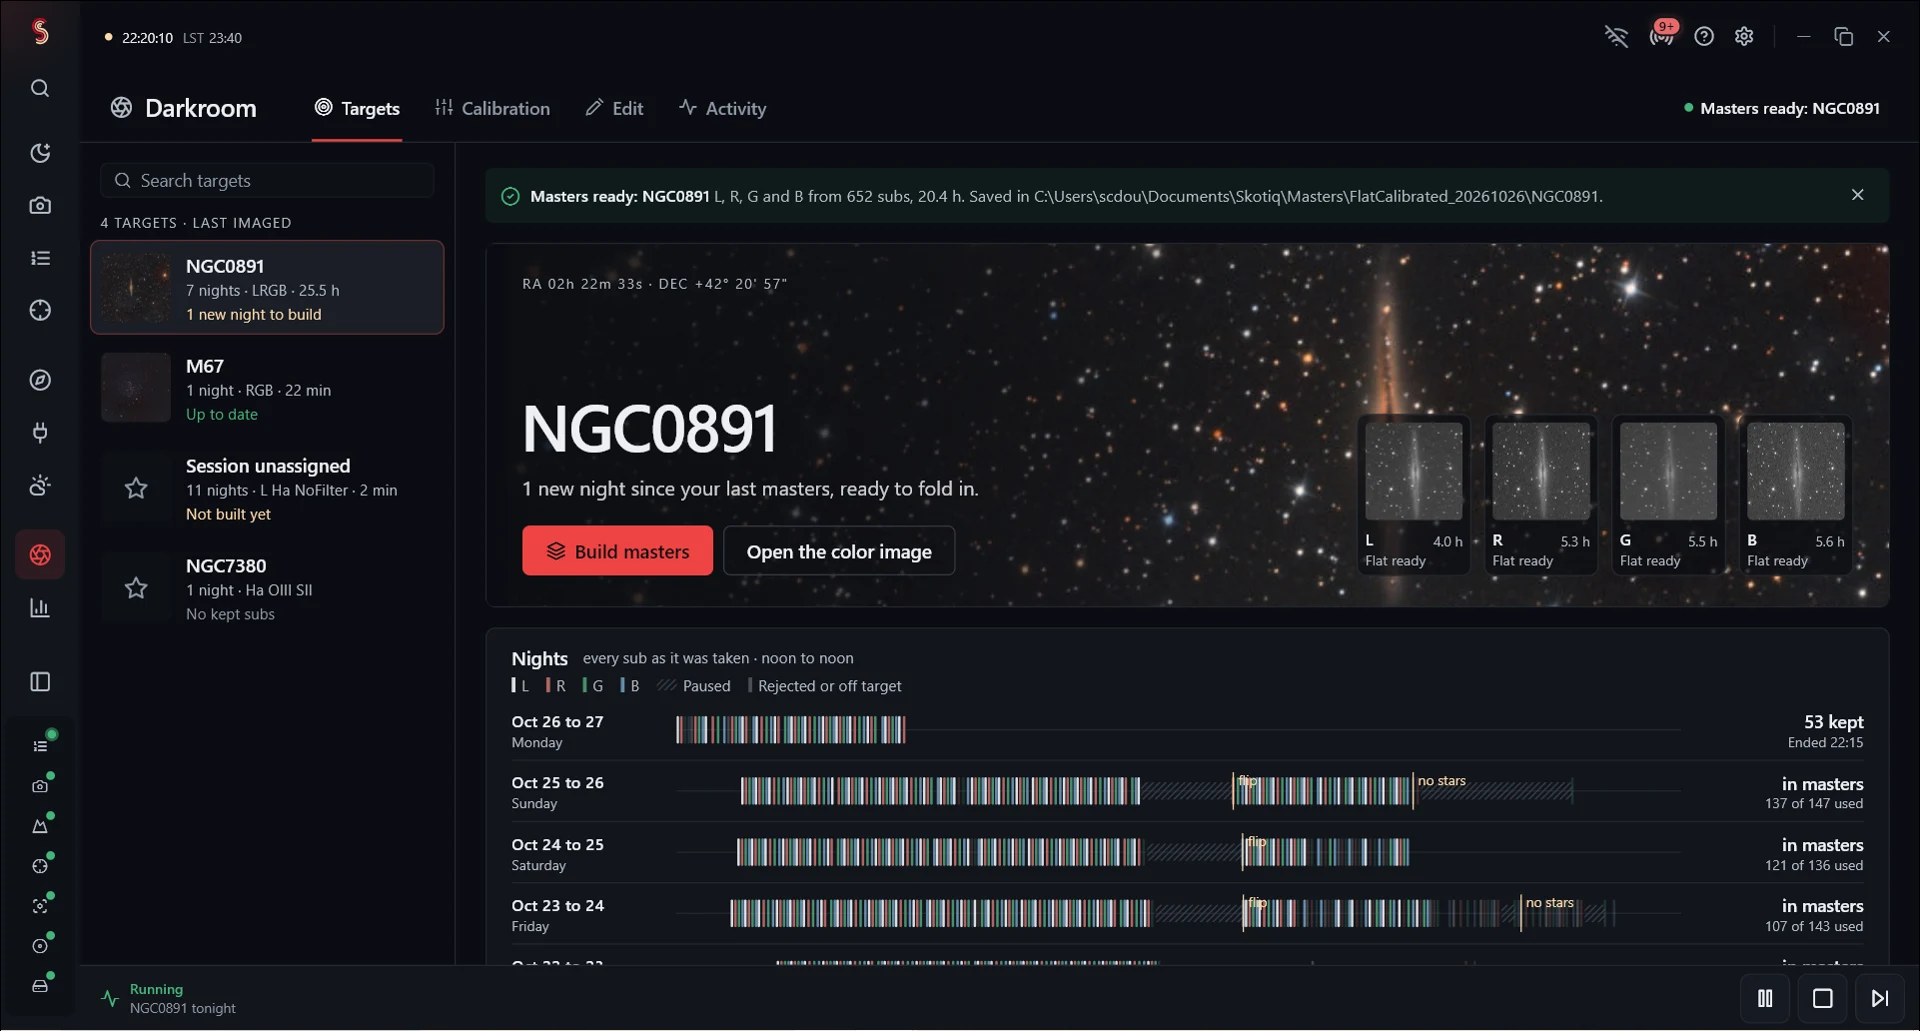Click "137 of 147 used" text

(x=1814, y=804)
